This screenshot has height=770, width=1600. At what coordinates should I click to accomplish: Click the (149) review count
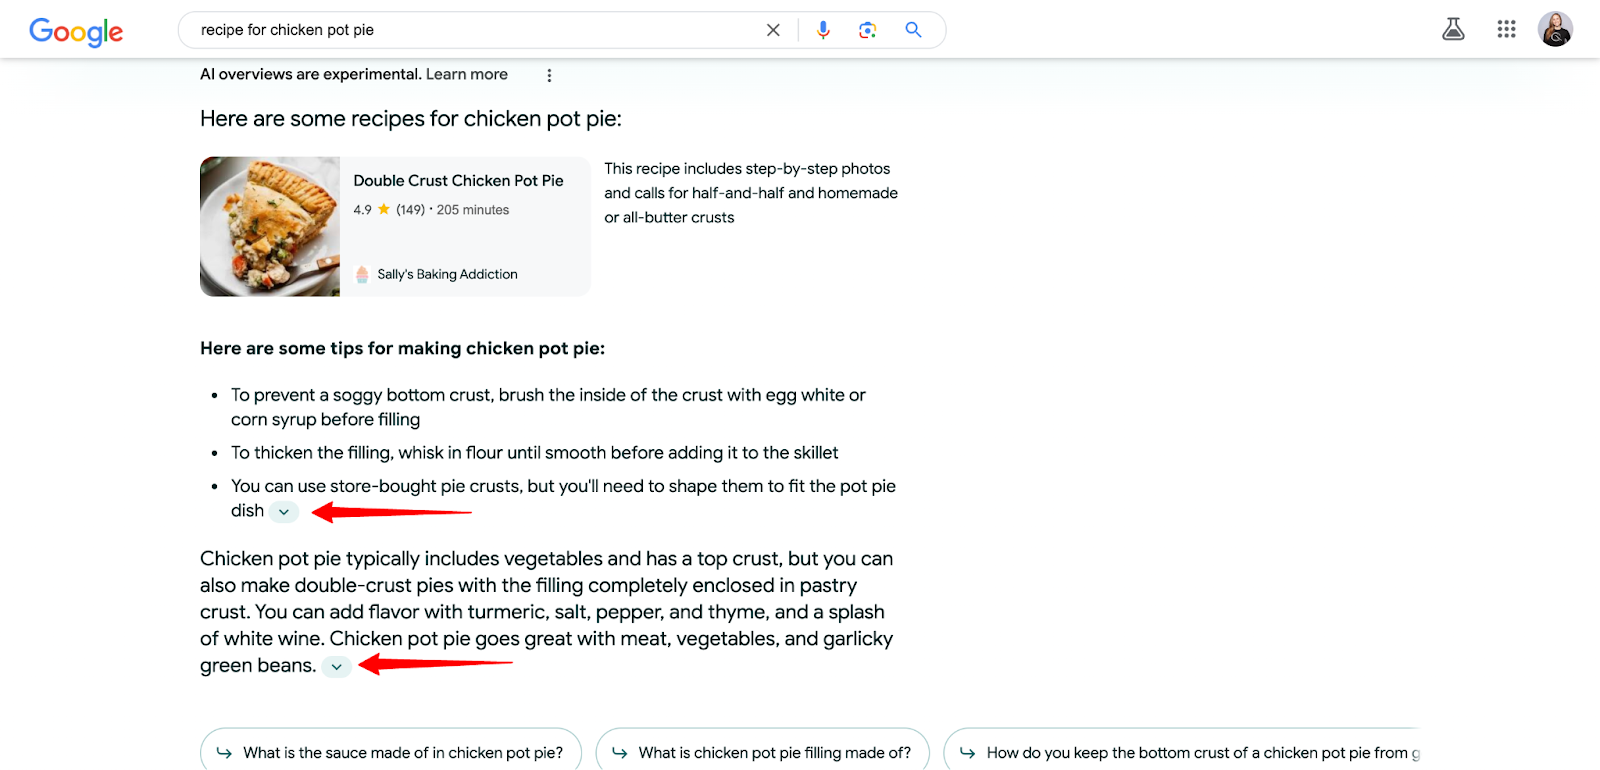pyautogui.click(x=410, y=210)
